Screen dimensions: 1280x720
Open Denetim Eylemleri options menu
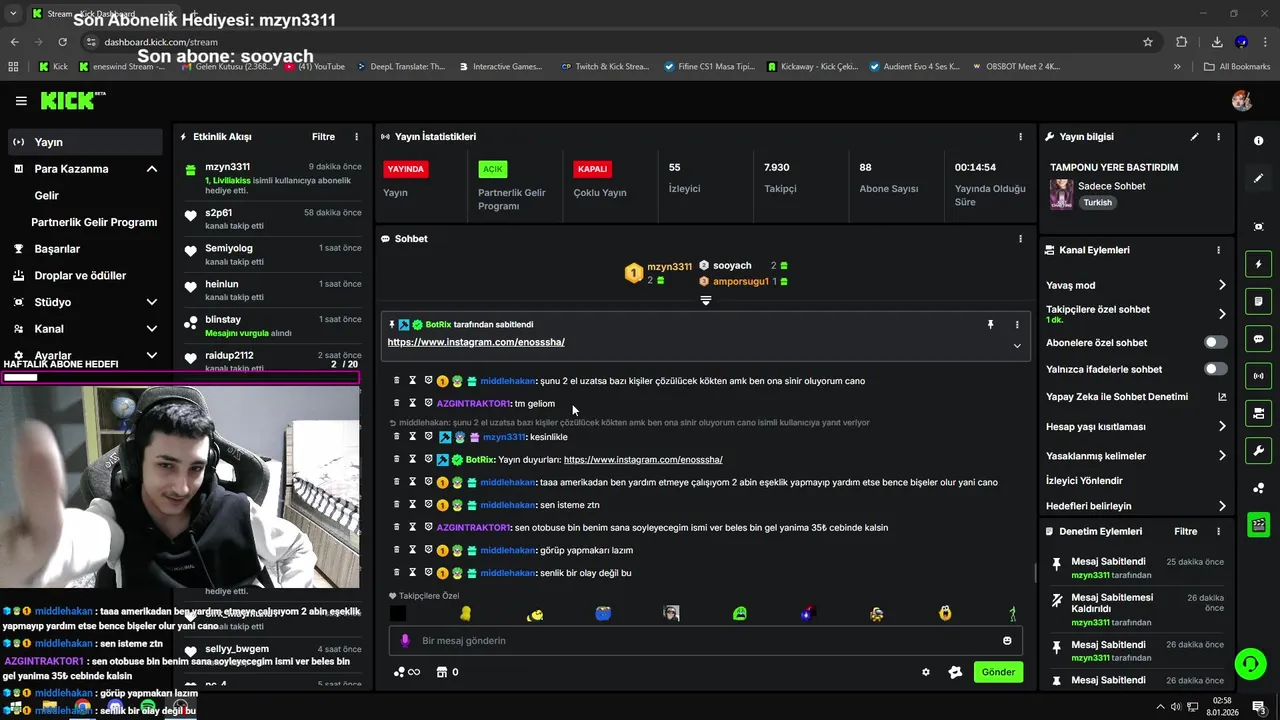[x=1218, y=531]
